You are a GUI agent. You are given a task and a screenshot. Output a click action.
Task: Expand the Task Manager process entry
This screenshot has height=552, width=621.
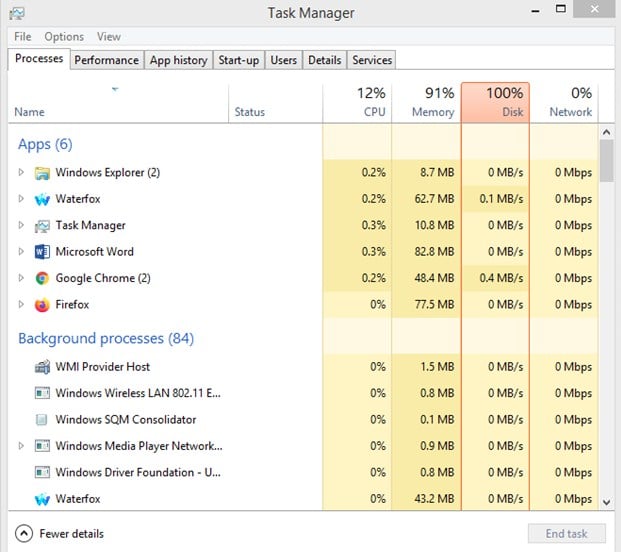pos(21,225)
